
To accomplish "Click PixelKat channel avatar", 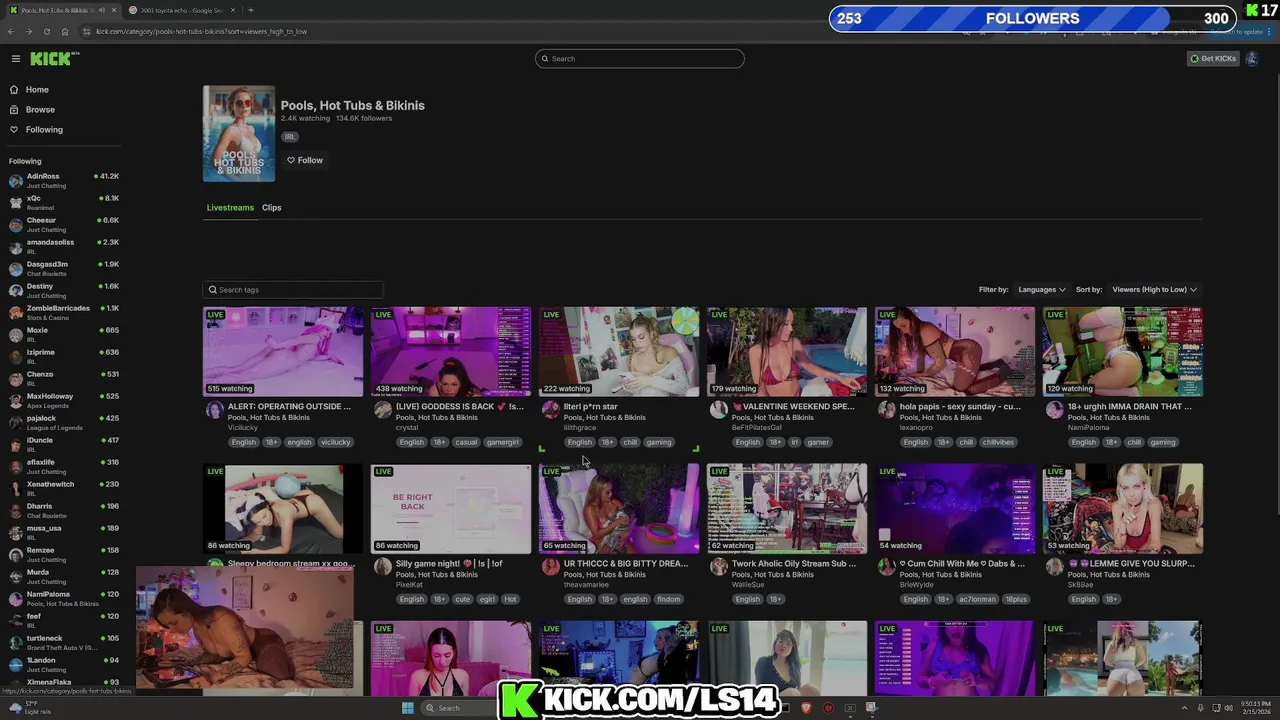I will 382,566.
